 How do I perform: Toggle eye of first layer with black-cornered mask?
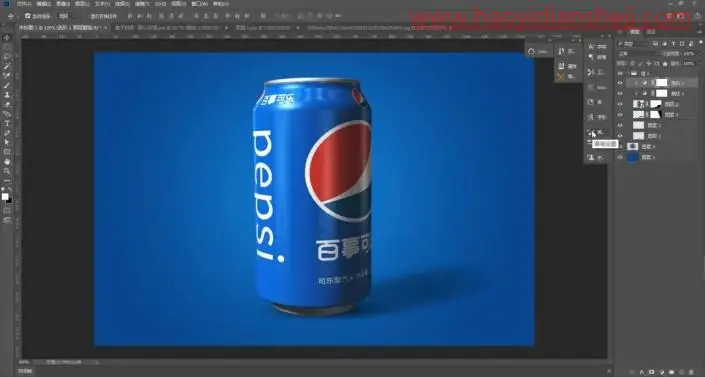[x=620, y=104]
